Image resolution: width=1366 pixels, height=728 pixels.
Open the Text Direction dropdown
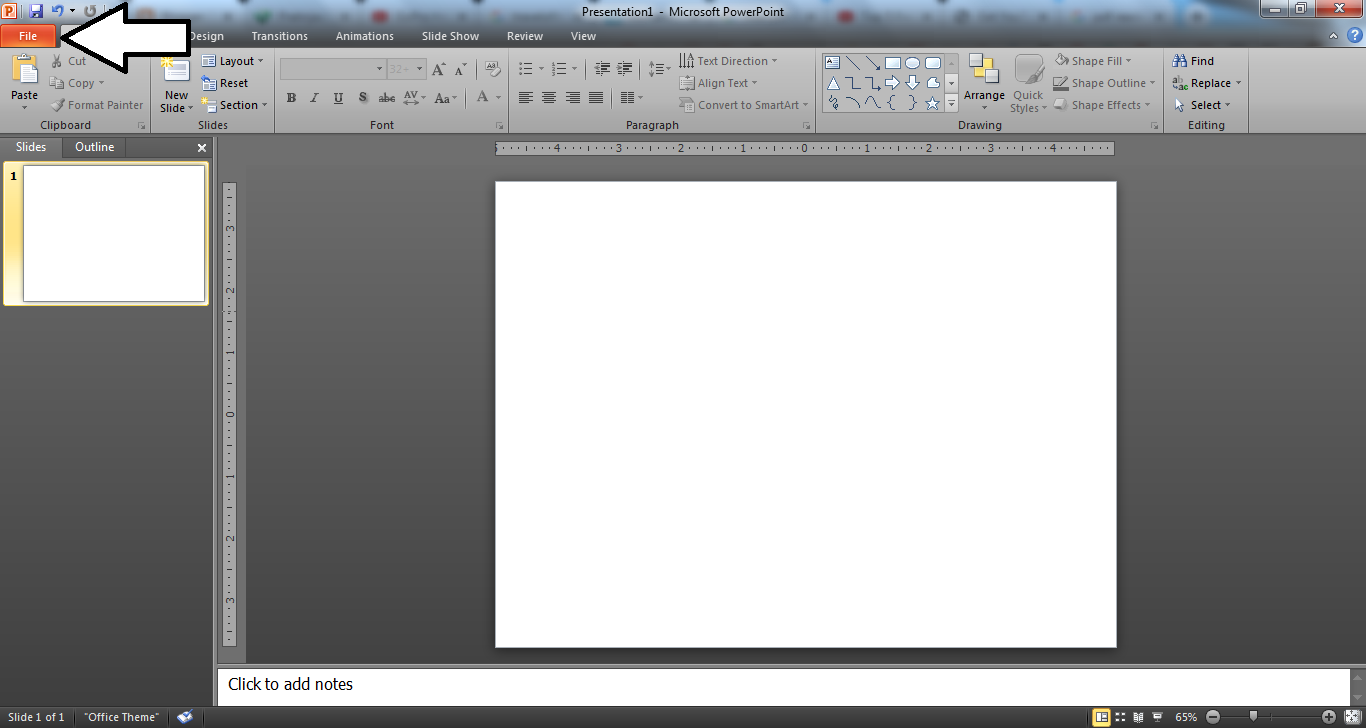[x=727, y=61]
